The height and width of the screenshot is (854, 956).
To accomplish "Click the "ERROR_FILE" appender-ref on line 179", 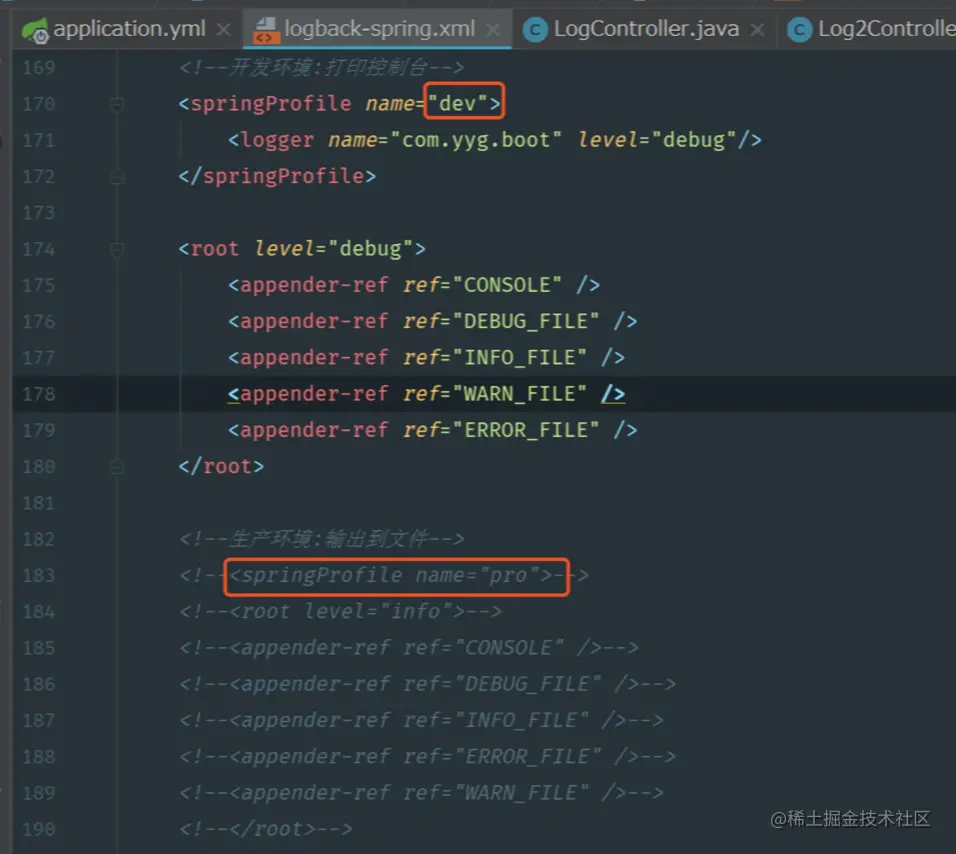I will tap(433, 430).
